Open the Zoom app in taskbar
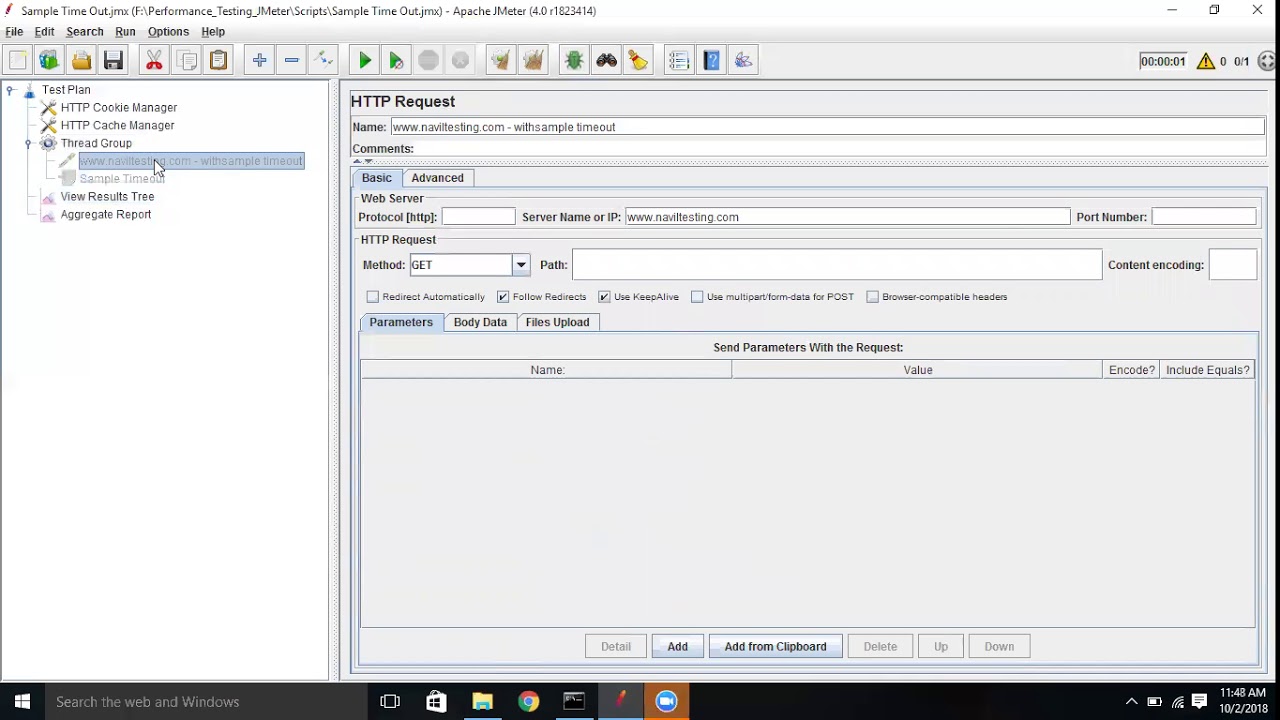Screen dimensions: 1280x720 pyautogui.click(x=666, y=702)
